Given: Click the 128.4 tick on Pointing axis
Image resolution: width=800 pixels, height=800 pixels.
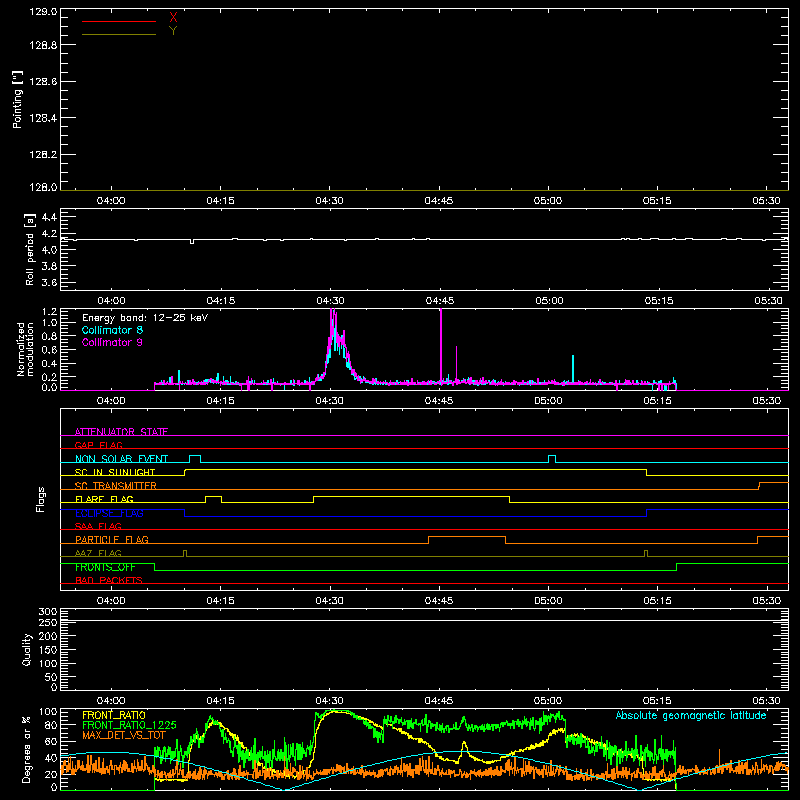Looking at the screenshot, I should click(43, 118).
